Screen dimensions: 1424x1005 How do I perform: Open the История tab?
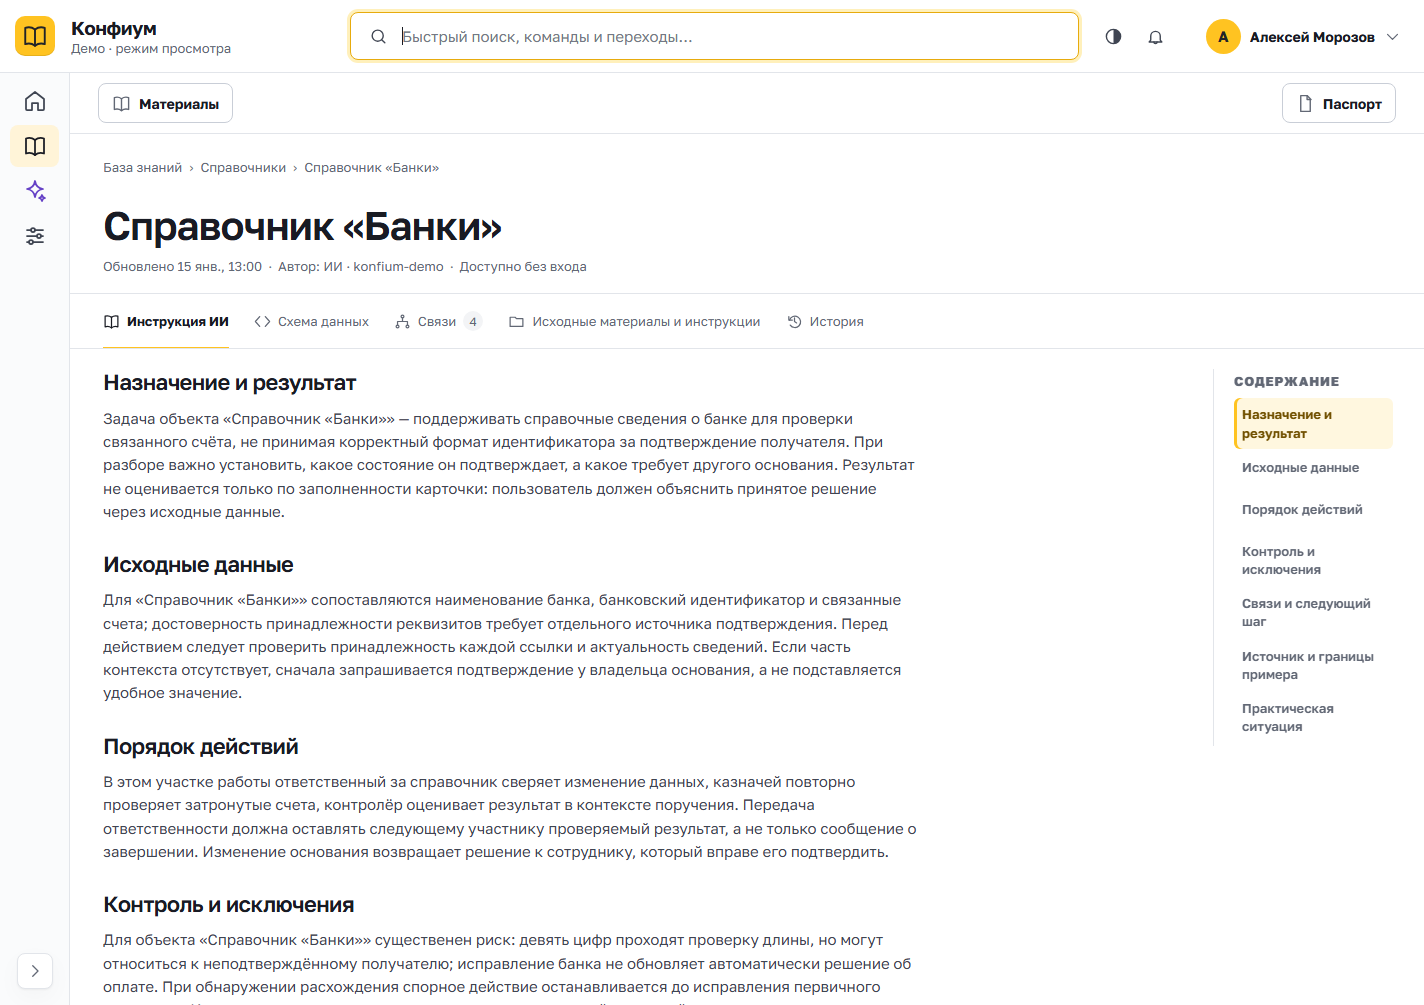tap(825, 322)
